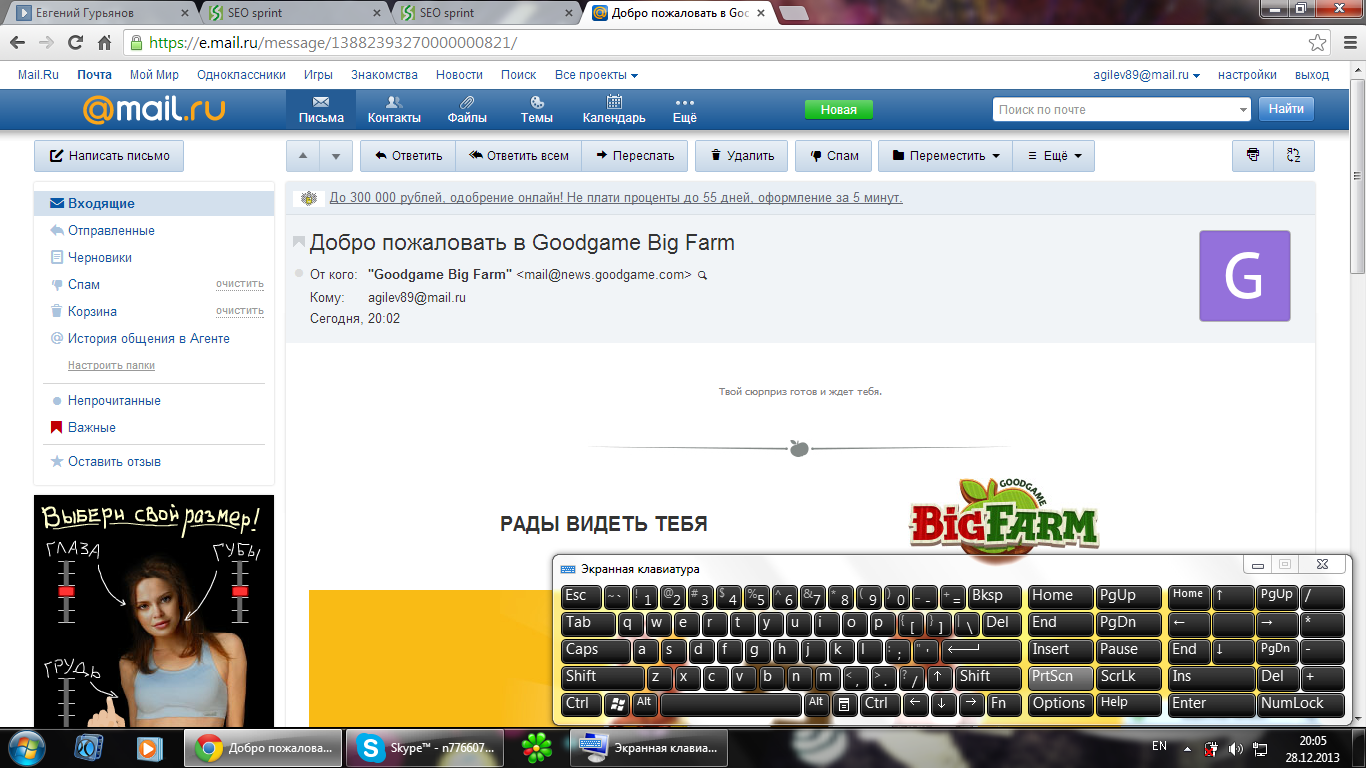Click Chrome forward arrow
This screenshot has width=1366, height=768.
[46, 43]
